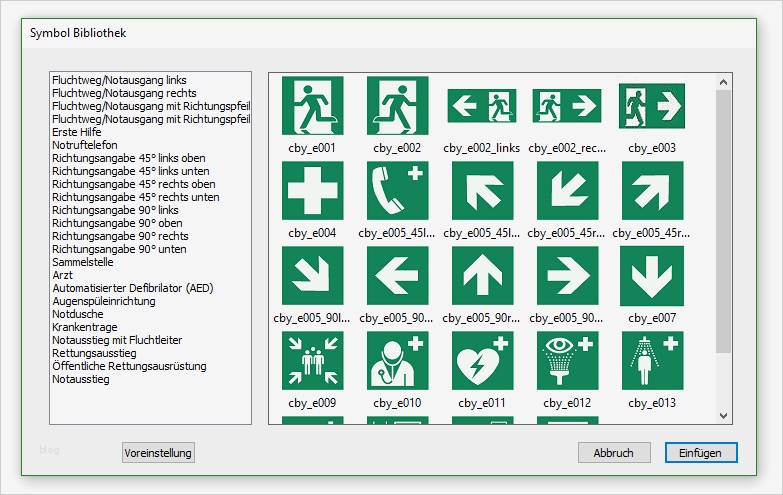This screenshot has width=783, height=495.
Task: Choose the cby_e009 assembly point symbol
Action: point(313,361)
